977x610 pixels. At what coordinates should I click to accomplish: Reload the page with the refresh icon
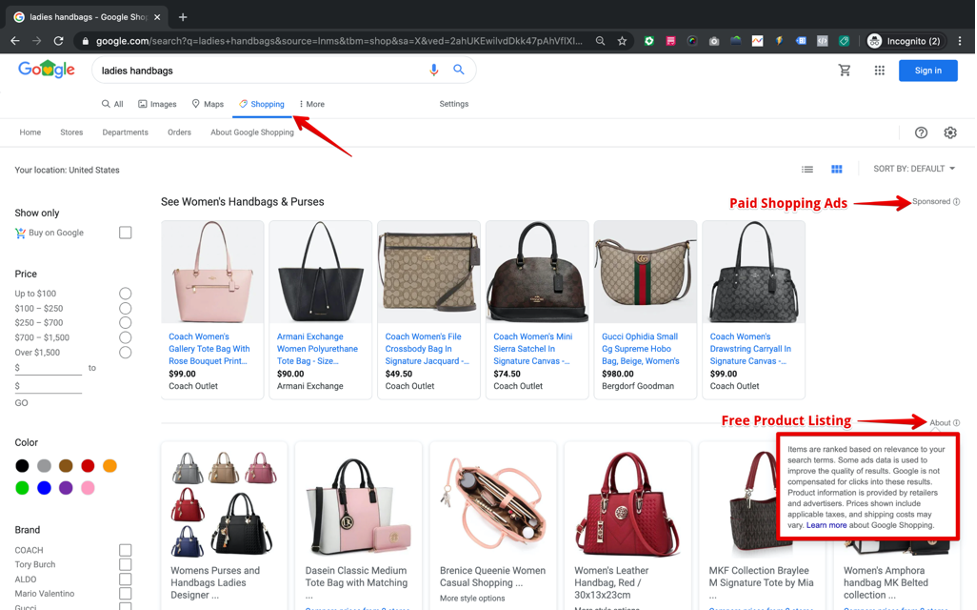[59, 41]
